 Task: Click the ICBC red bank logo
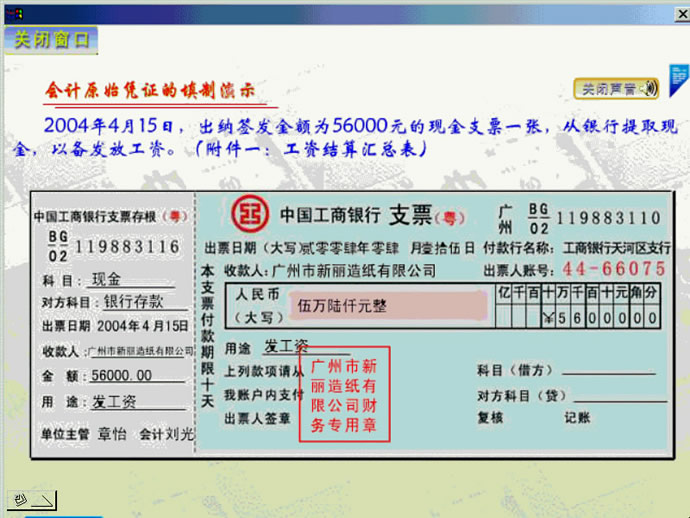[250, 213]
